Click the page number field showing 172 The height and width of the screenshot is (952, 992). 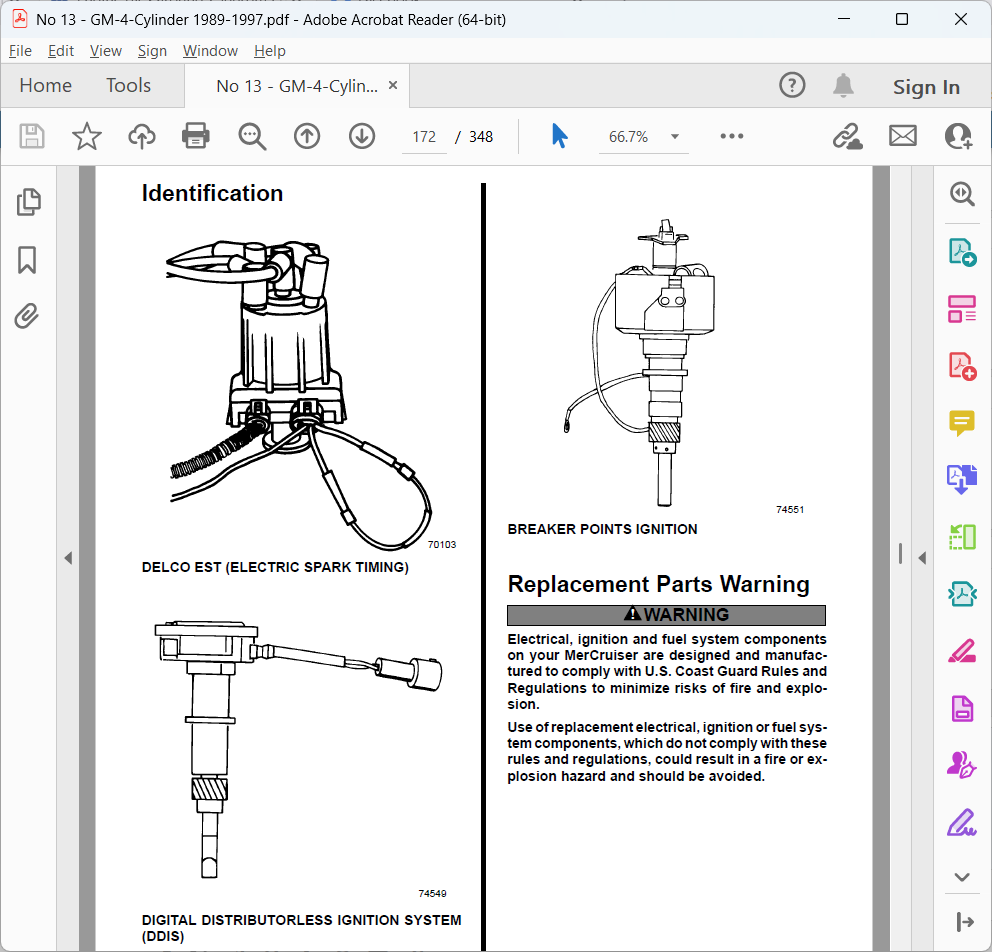[x=424, y=137]
